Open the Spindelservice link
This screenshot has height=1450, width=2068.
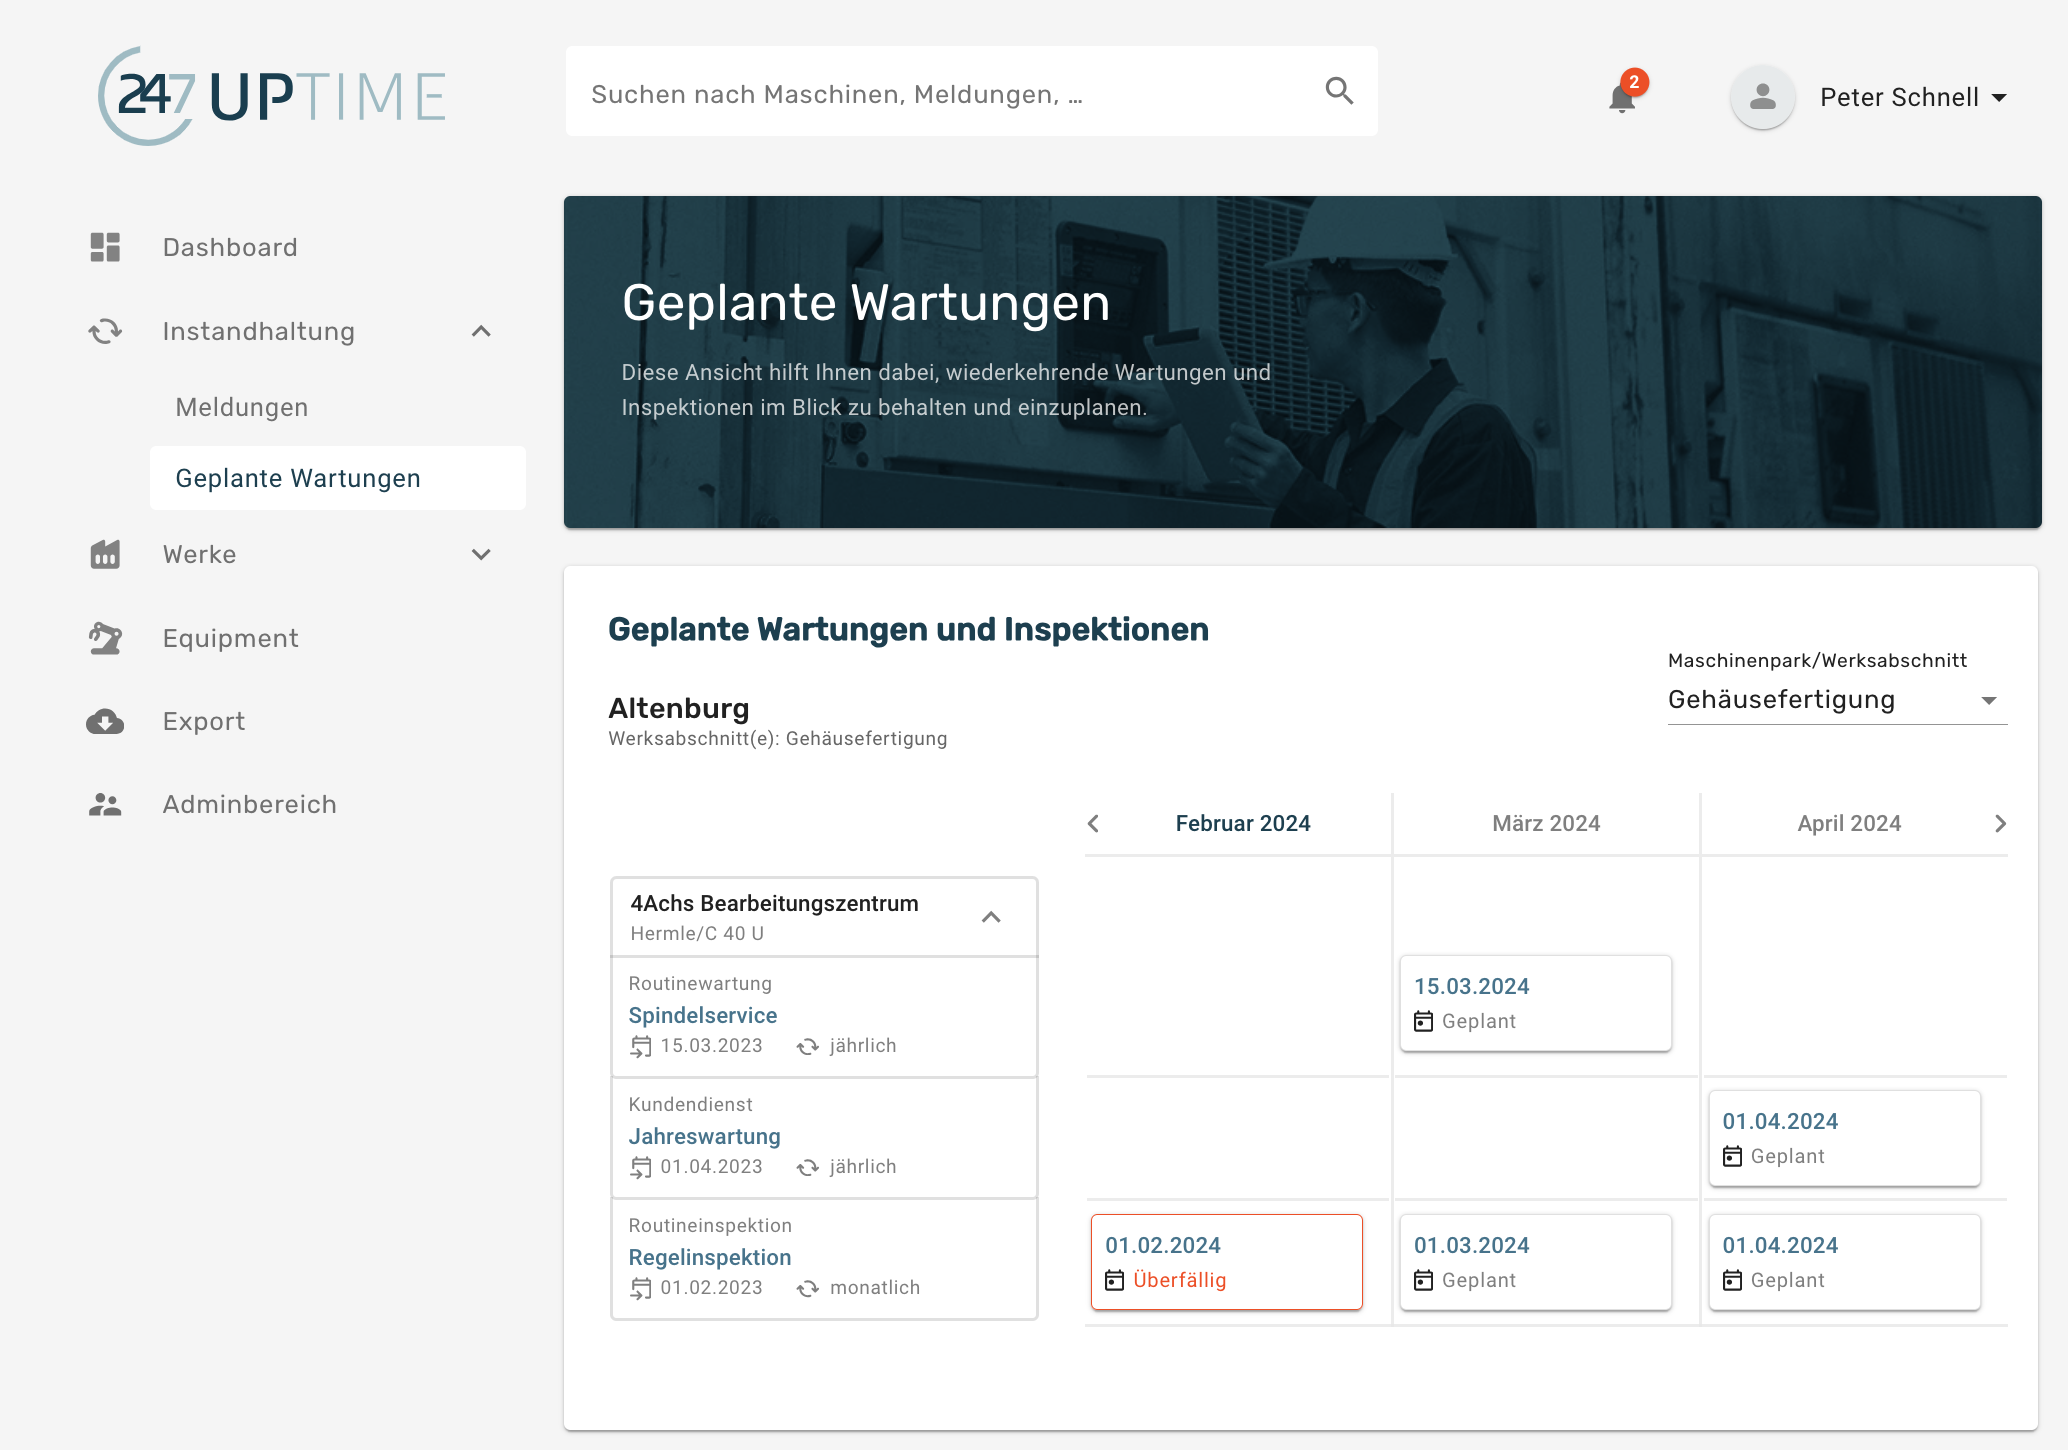(x=702, y=1015)
